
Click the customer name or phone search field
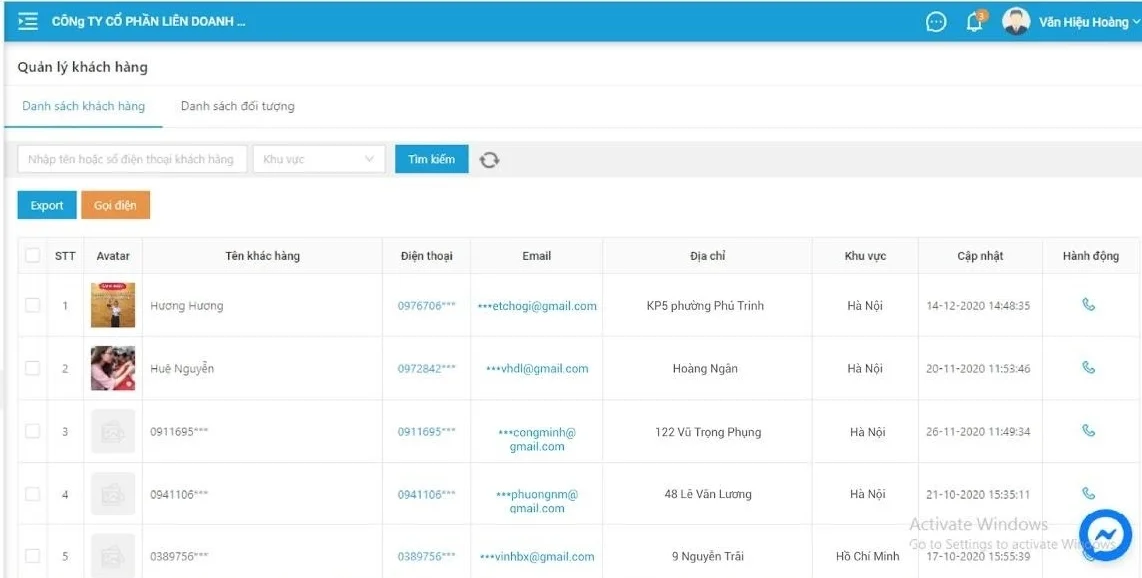pyautogui.click(x=132, y=159)
